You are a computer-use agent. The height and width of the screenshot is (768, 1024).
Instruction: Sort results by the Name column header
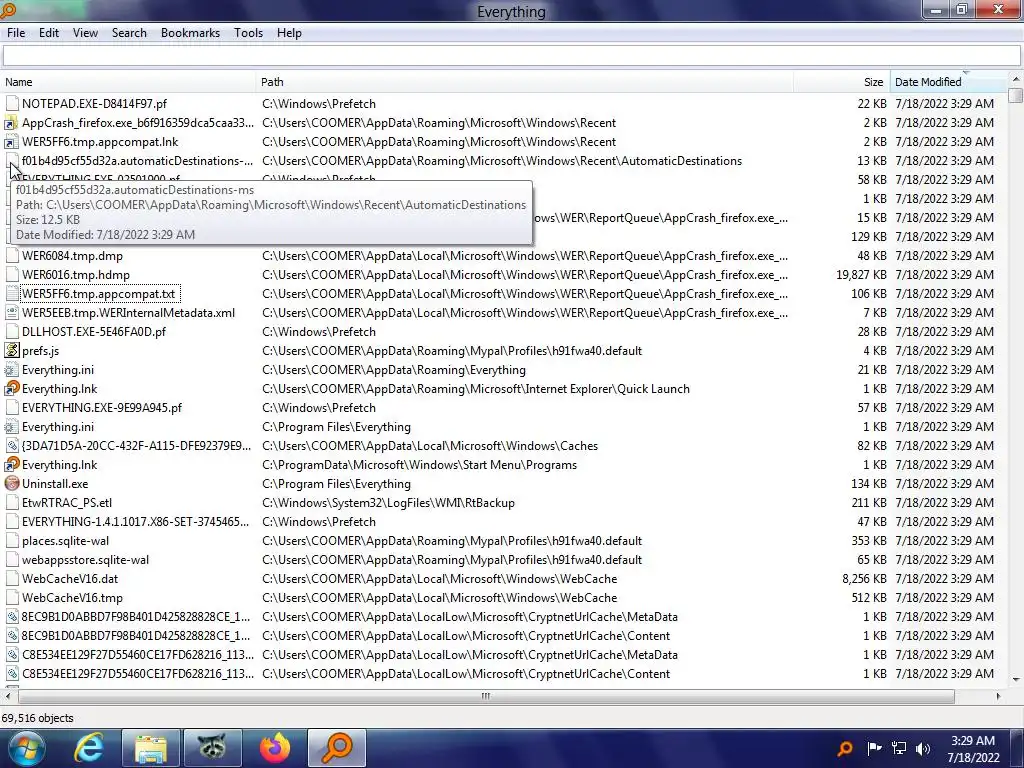coord(129,82)
